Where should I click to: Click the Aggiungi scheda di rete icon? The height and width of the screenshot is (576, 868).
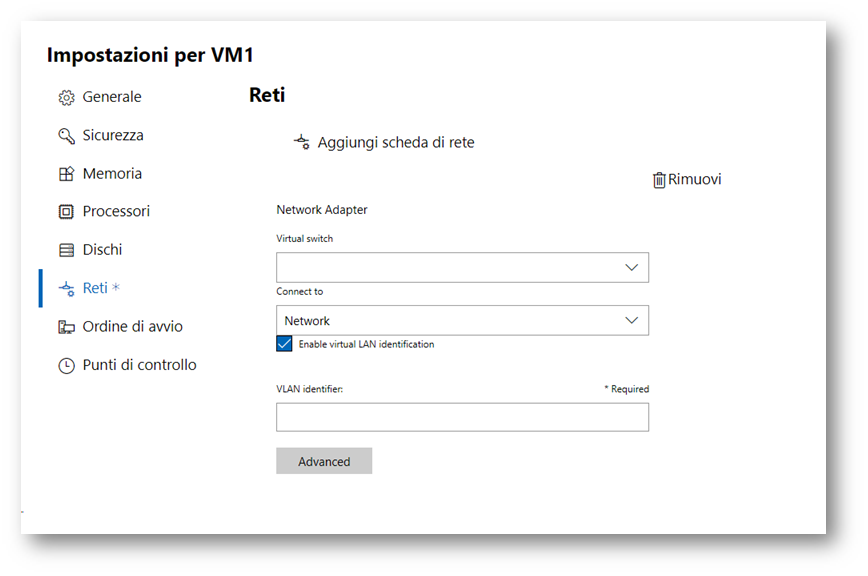click(x=302, y=142)
